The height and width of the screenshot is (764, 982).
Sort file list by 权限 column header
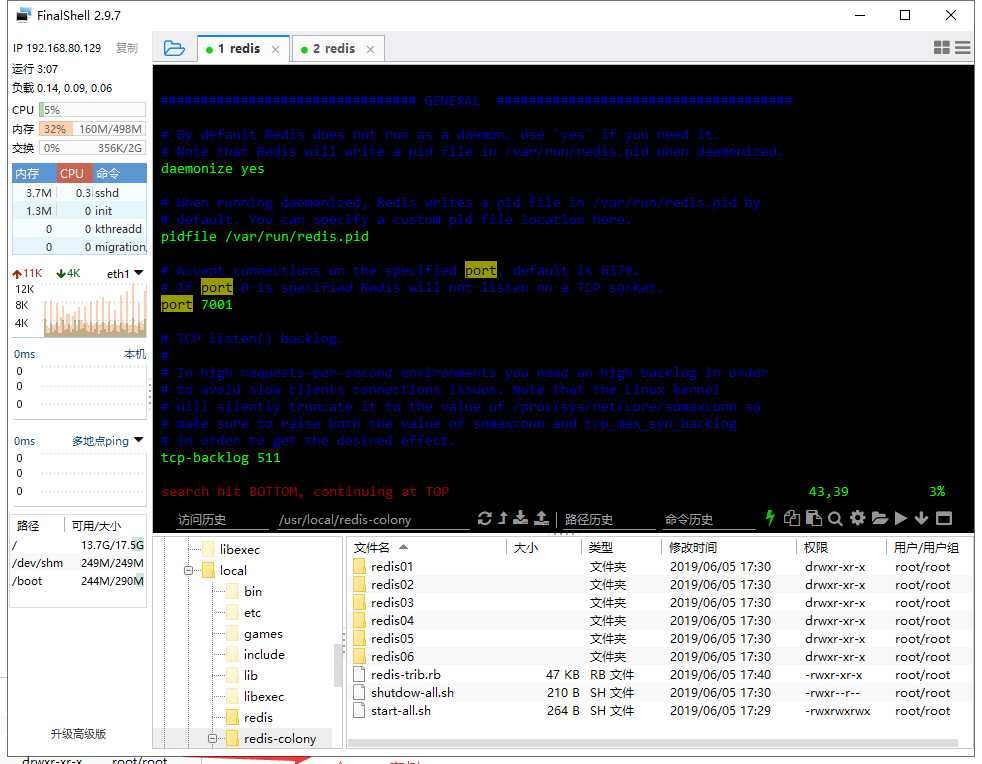pyautogui.click(x=841, y=548)
